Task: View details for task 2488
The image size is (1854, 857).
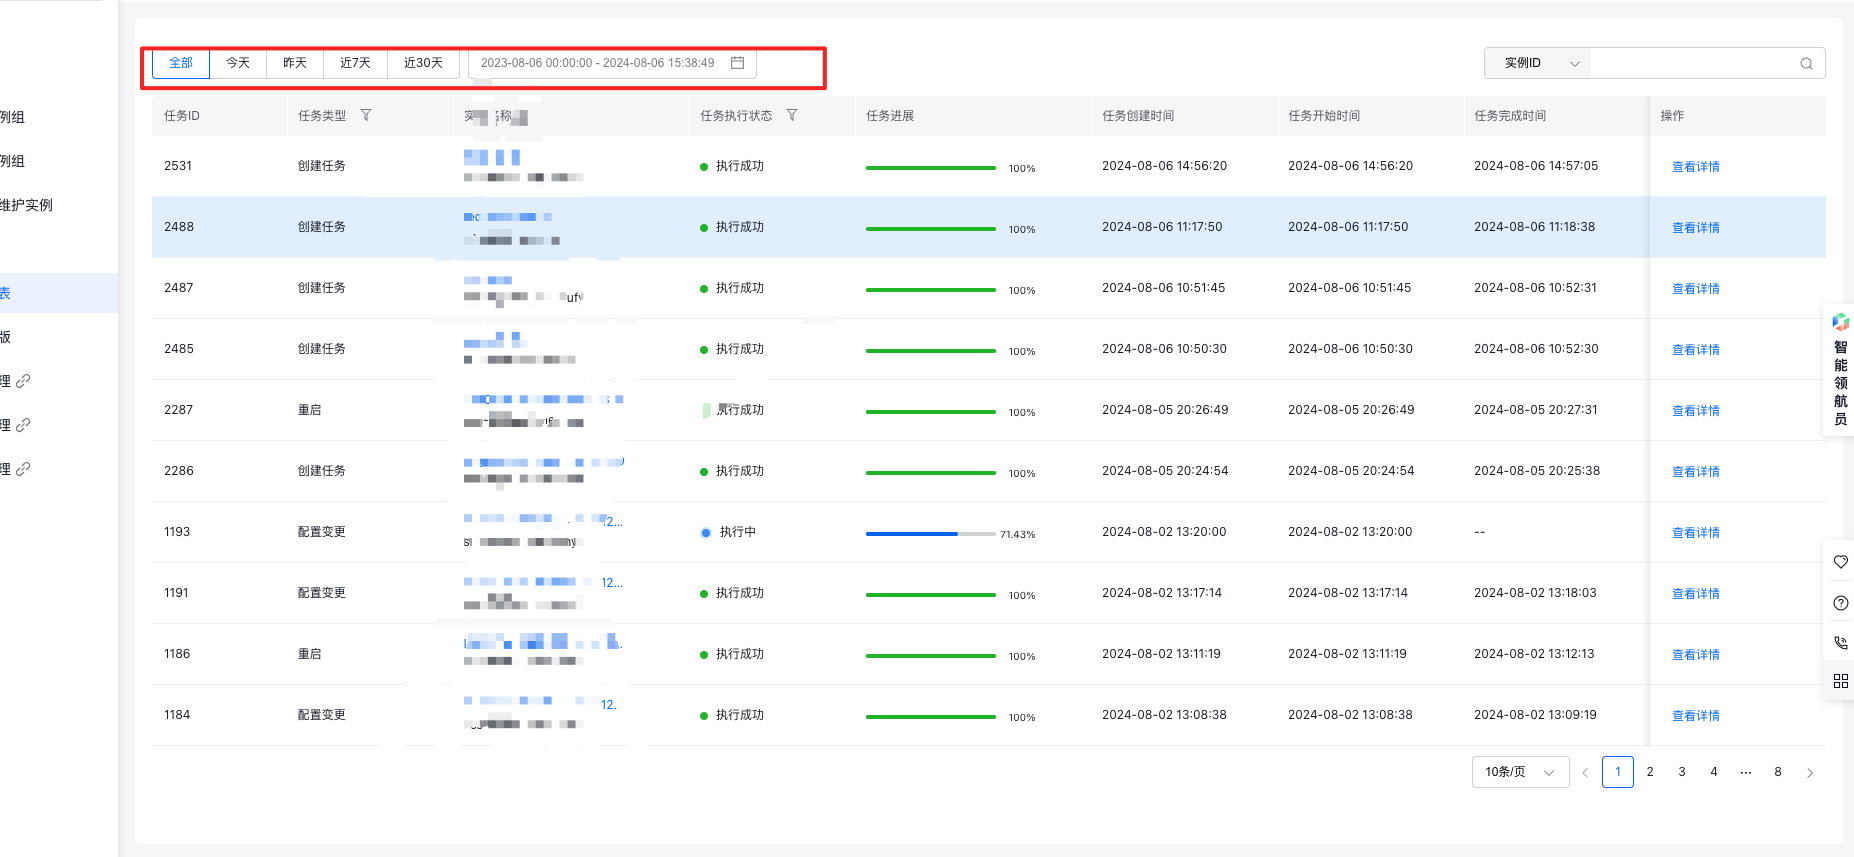Action: (x=1696, y=228)
